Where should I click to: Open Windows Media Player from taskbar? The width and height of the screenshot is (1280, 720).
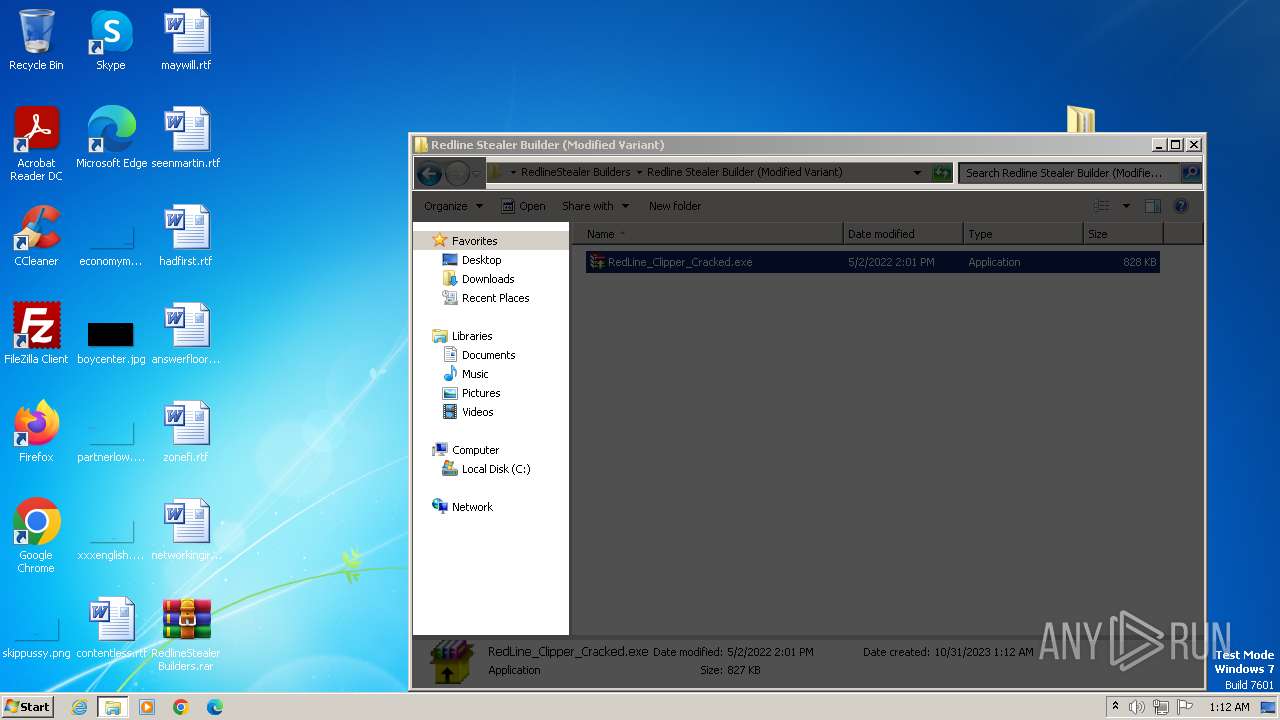[x=147, y=707]
